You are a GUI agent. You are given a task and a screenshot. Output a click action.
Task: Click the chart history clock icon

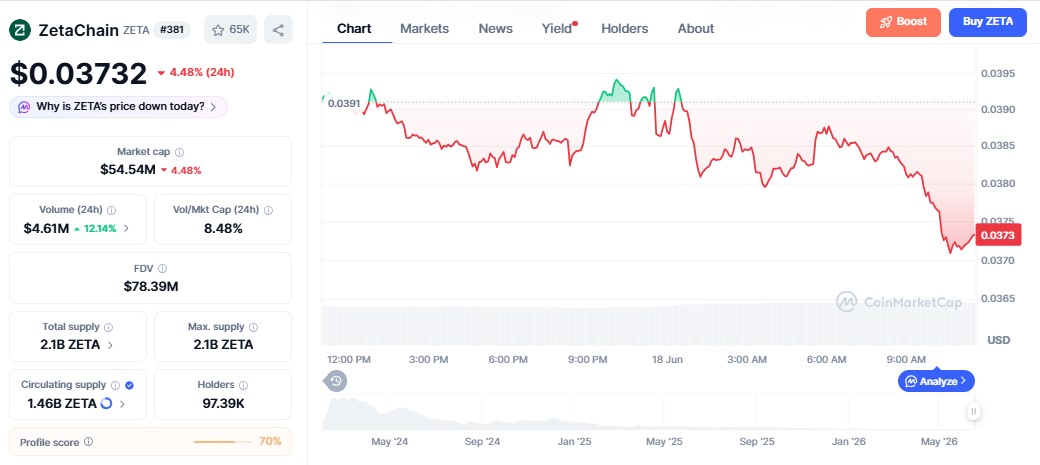336,381
